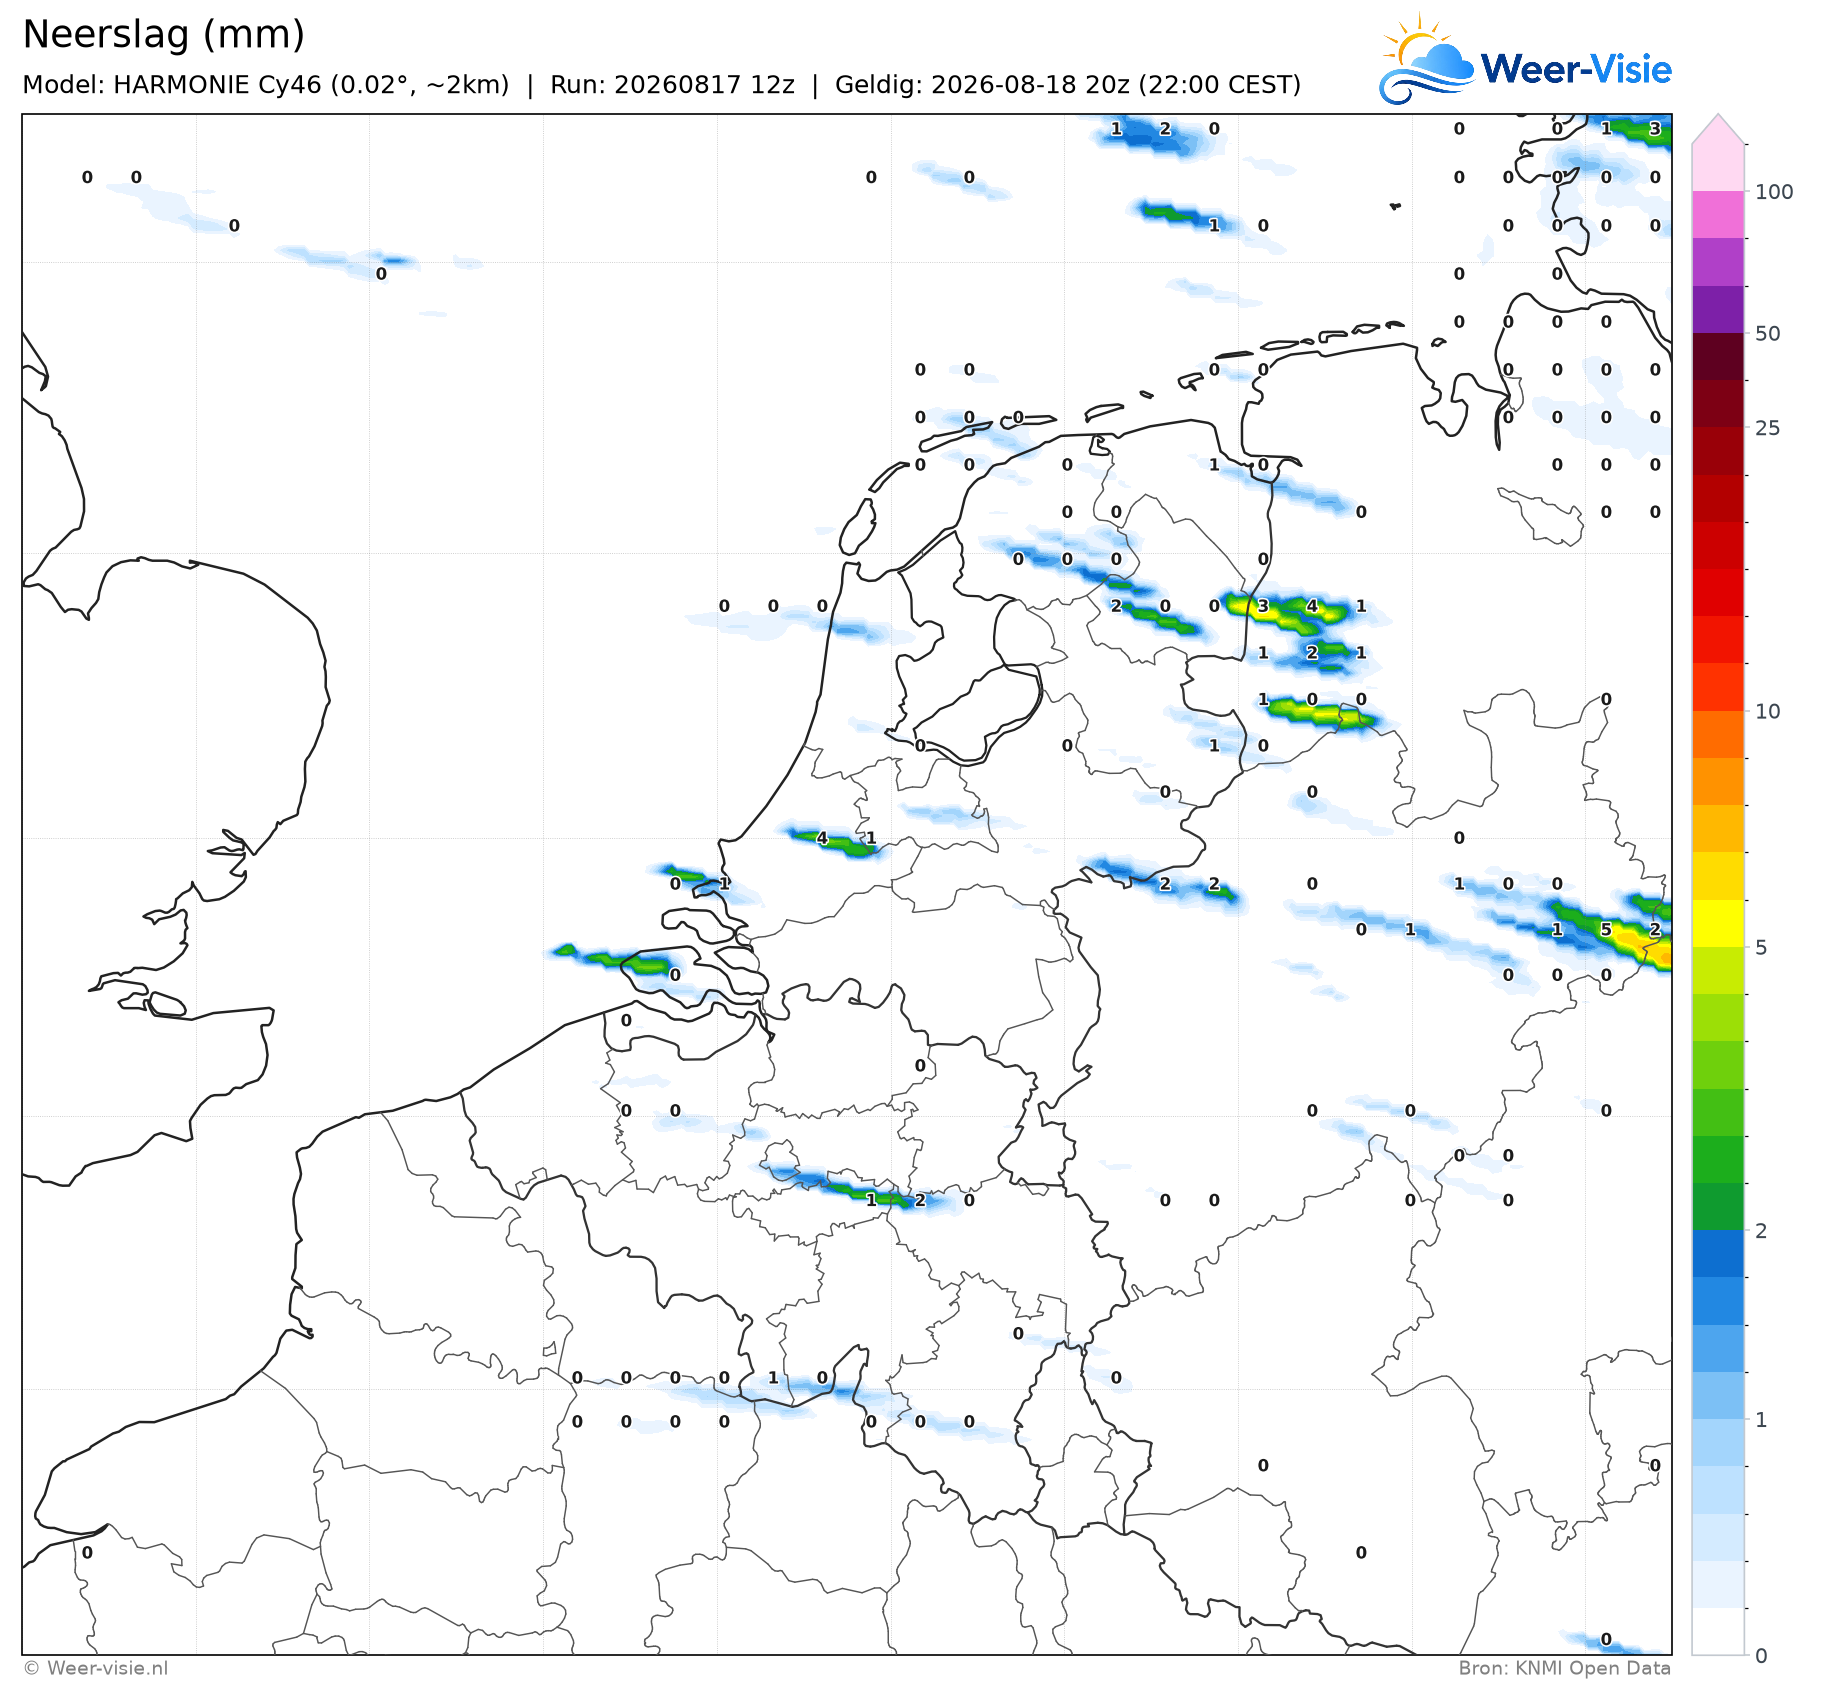Click the Bron: KNMI Open Data credit
Viewport: 1824px width, 1681px height.
[x=1564, y=1668]
